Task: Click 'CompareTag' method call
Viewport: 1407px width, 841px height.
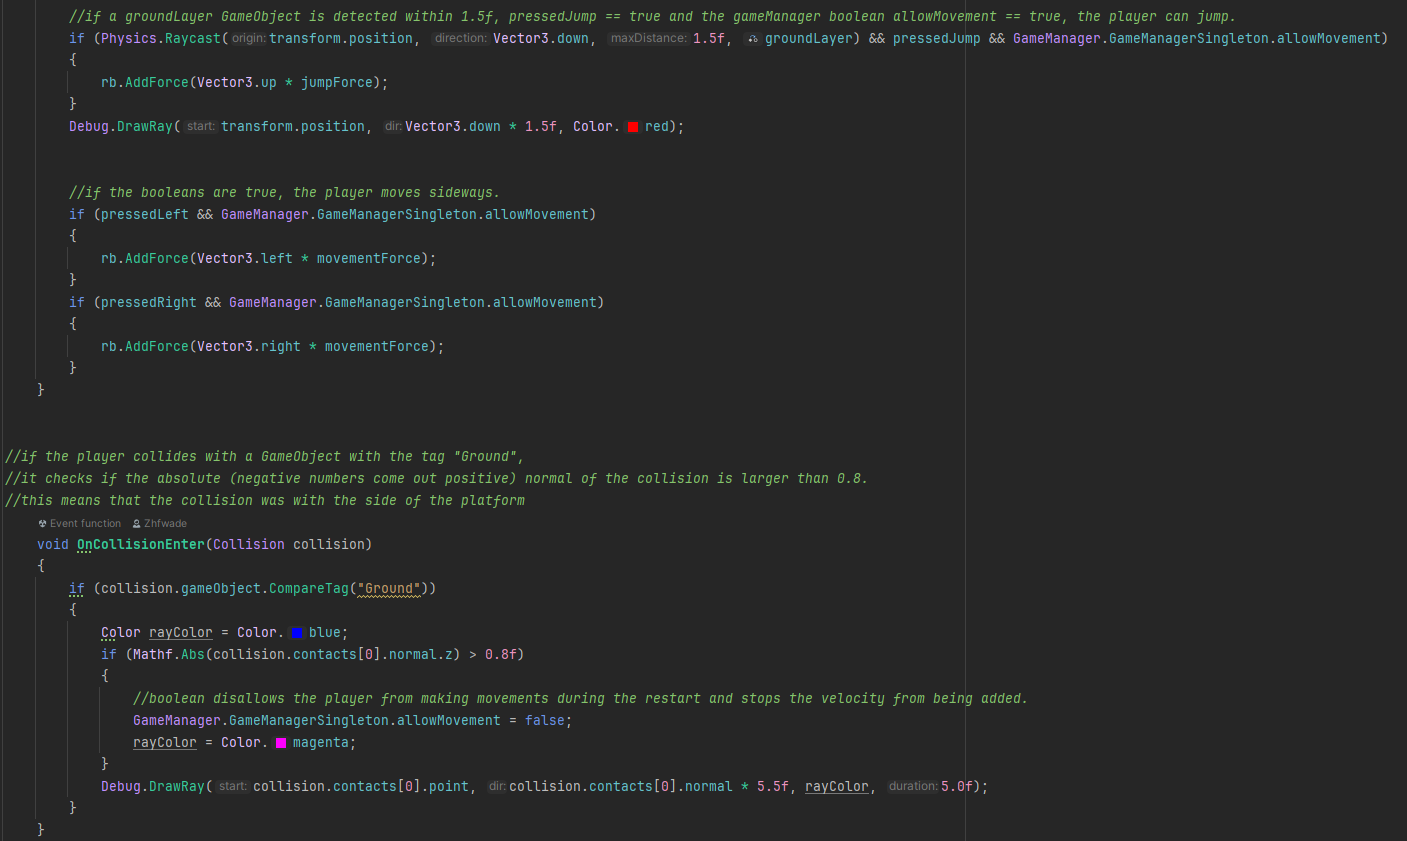Action: coord(309,588)
